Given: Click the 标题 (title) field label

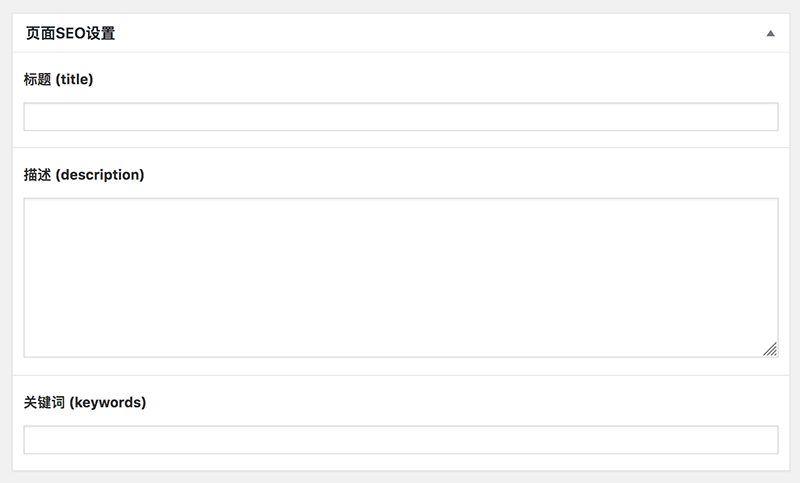Looking at the screenshot, I should point(58,80).
